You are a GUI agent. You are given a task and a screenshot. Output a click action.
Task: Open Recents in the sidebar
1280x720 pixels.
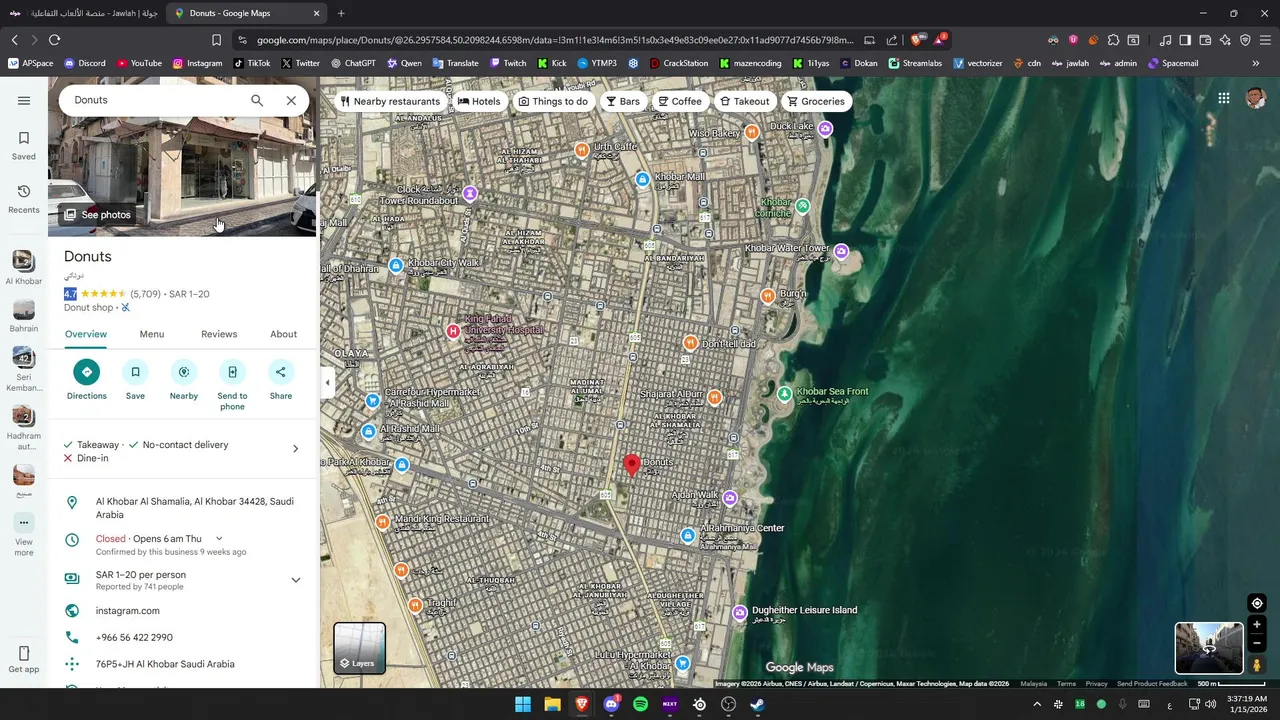coord(24,199)
